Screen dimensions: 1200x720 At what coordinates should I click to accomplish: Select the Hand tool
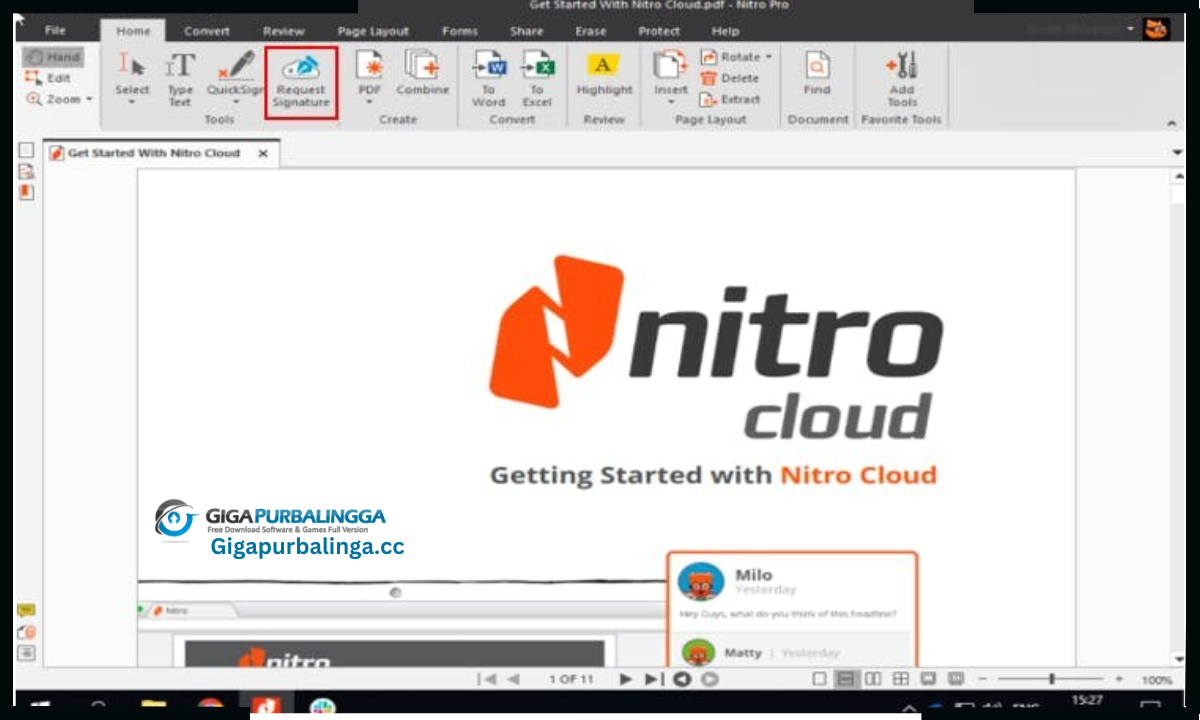pos(54,58)
